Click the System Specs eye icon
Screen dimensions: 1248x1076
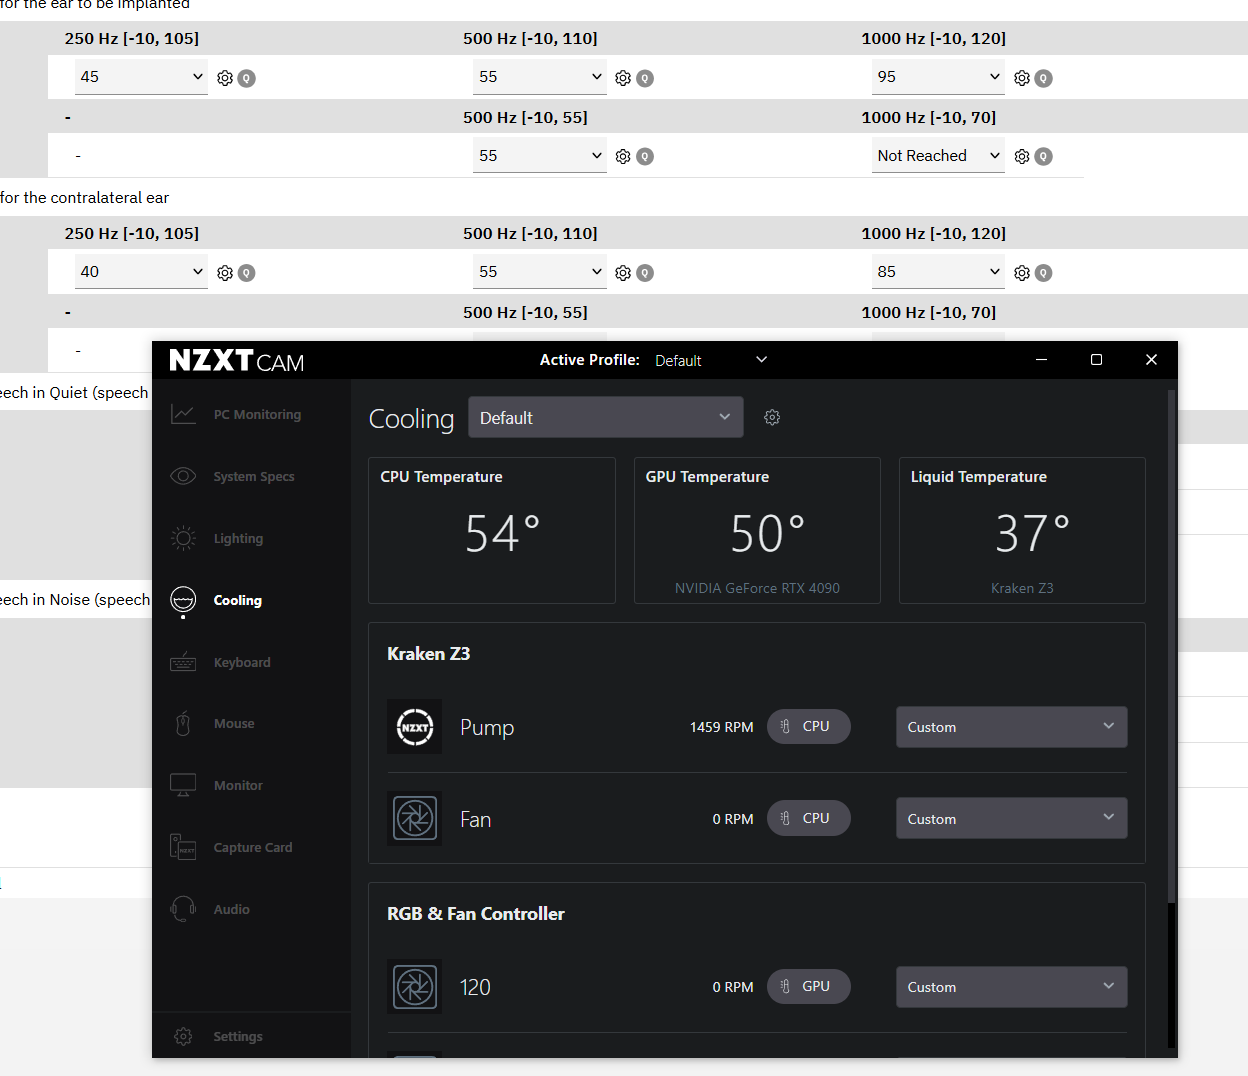(183, 476)
